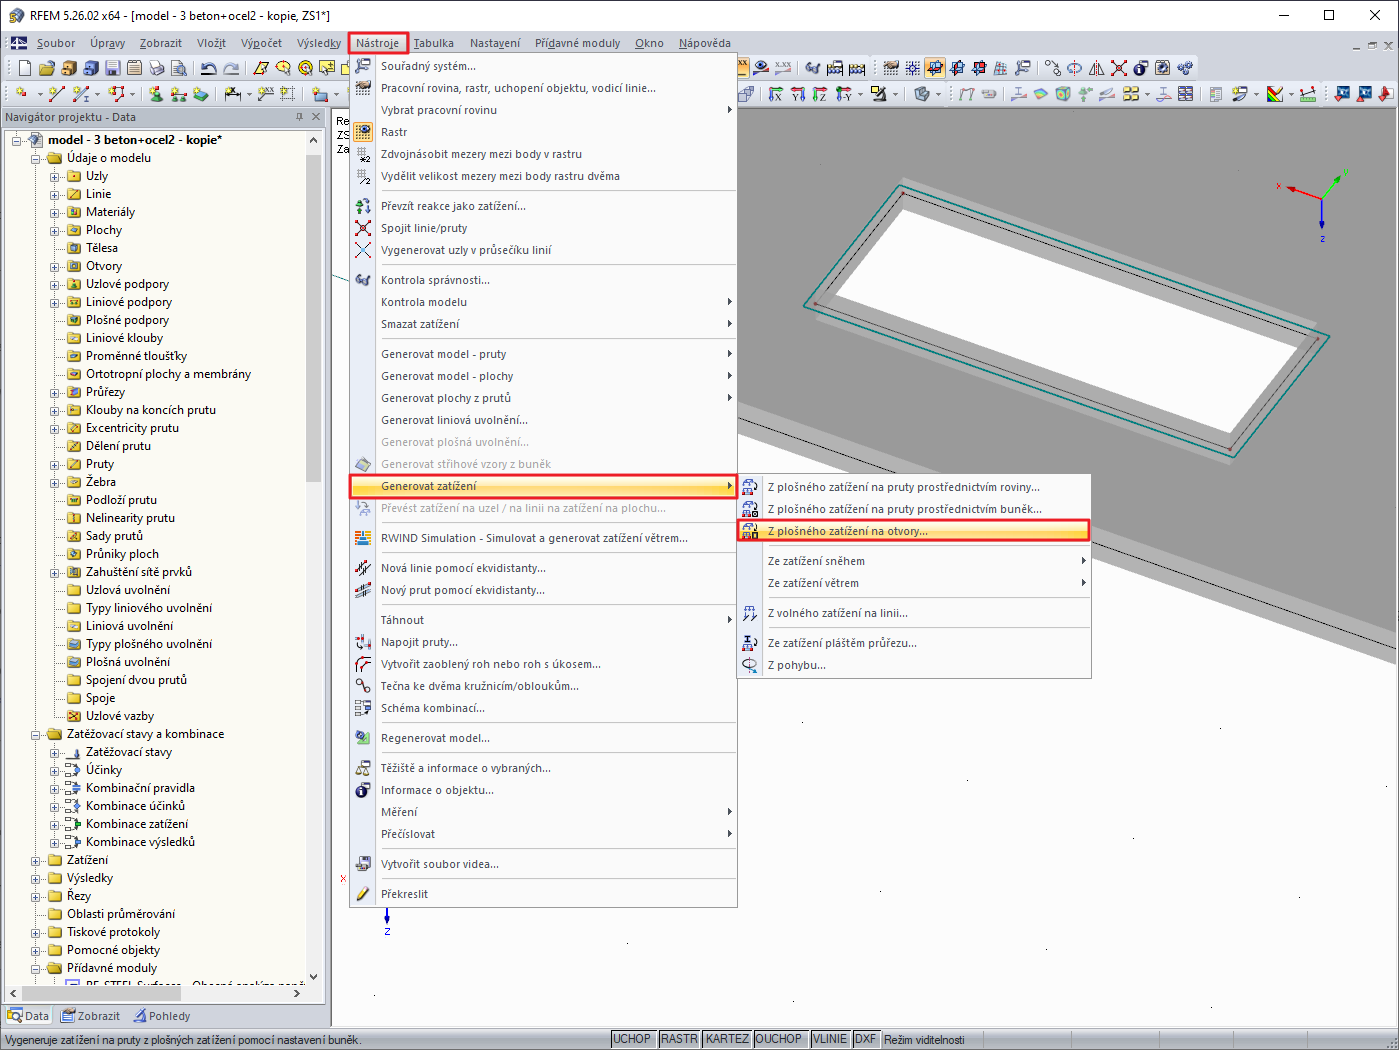Select the New member tool icon
1399x1050 pixels.
pyautogui.click(x=82, y=94)
